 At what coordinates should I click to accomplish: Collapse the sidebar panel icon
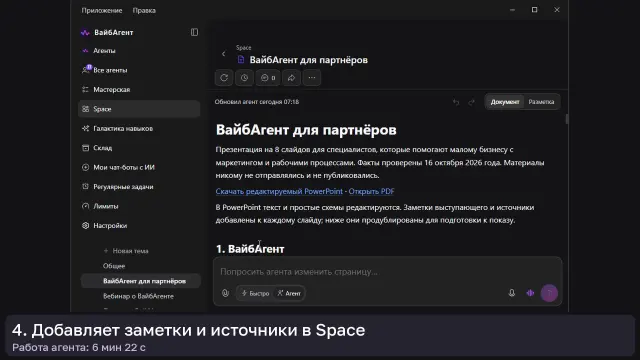[194, 32]
